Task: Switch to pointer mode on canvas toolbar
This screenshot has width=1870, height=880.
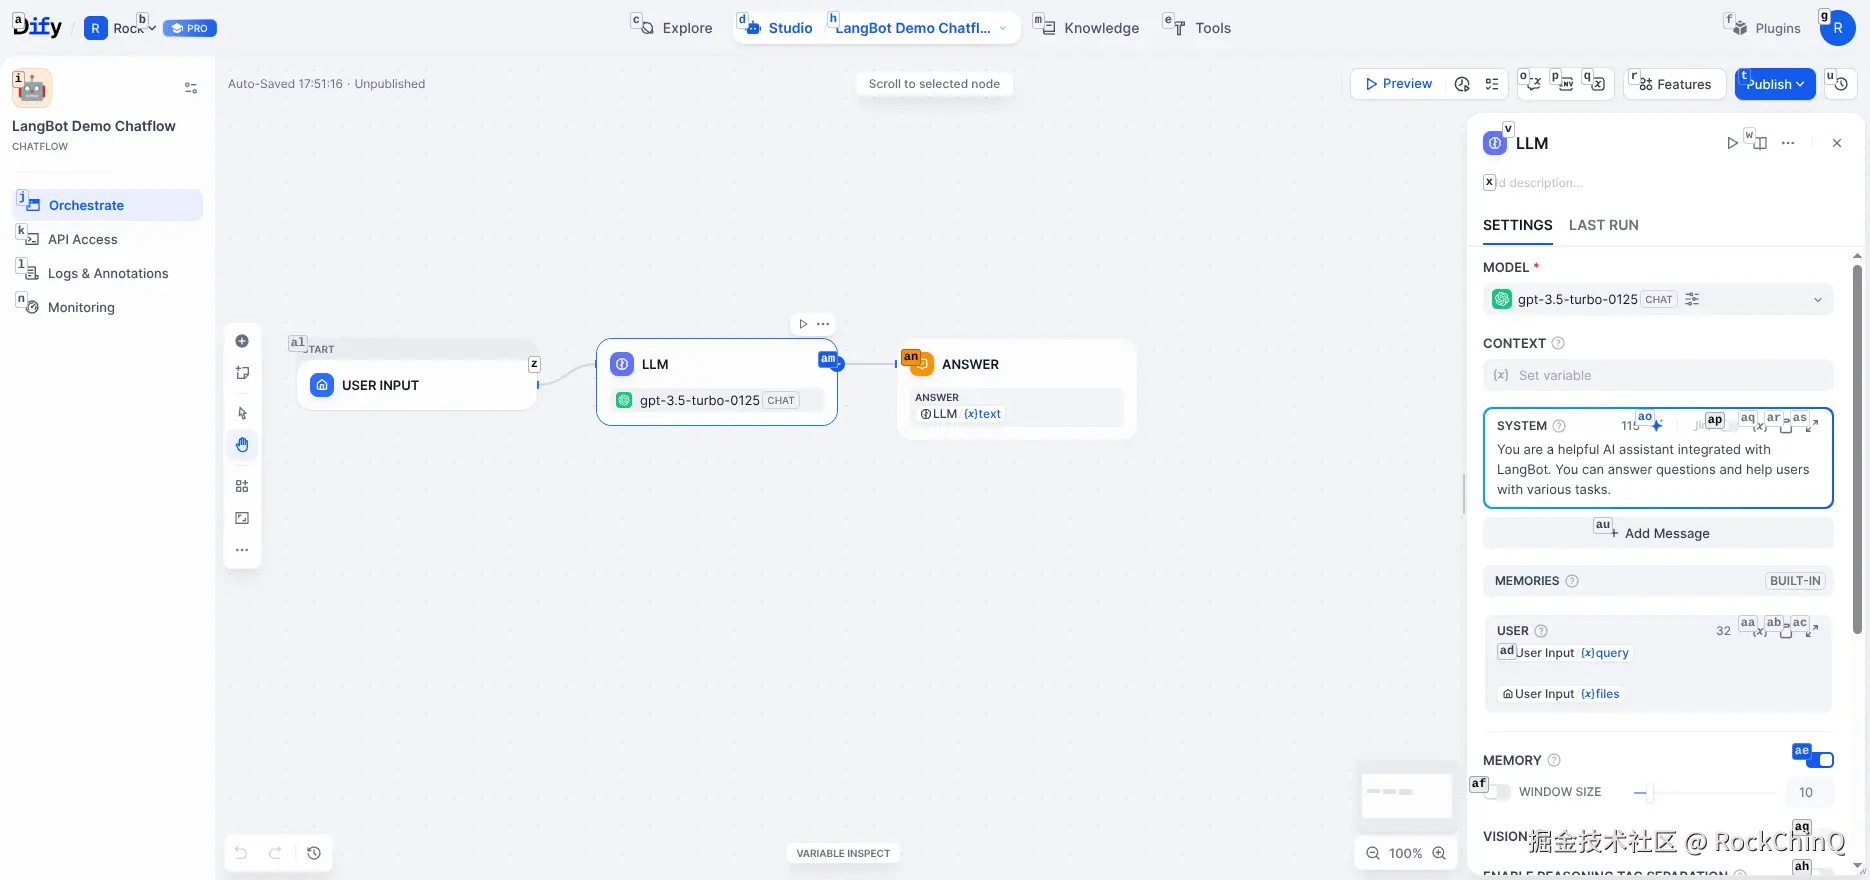Action: [242, 413]
